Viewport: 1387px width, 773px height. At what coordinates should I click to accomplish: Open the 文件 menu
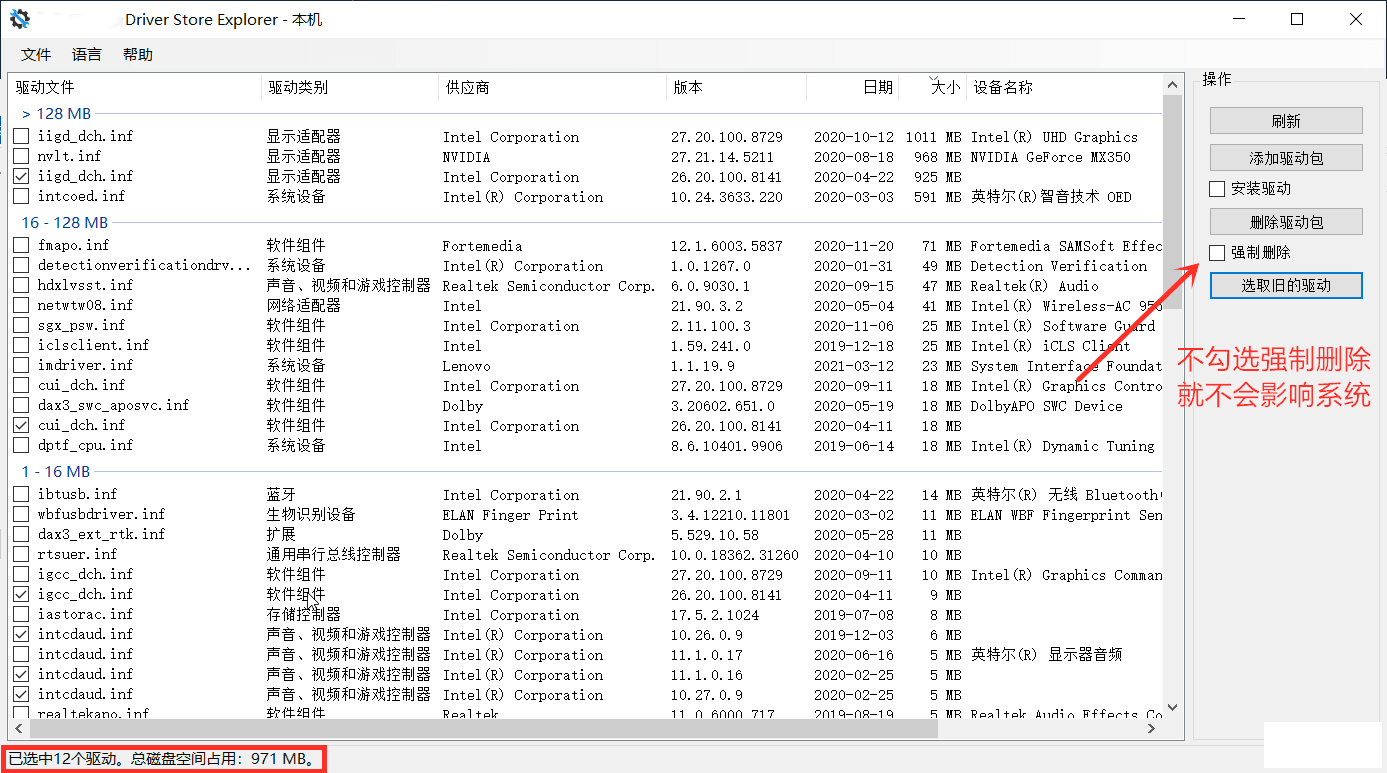click(x=36, y=55)
